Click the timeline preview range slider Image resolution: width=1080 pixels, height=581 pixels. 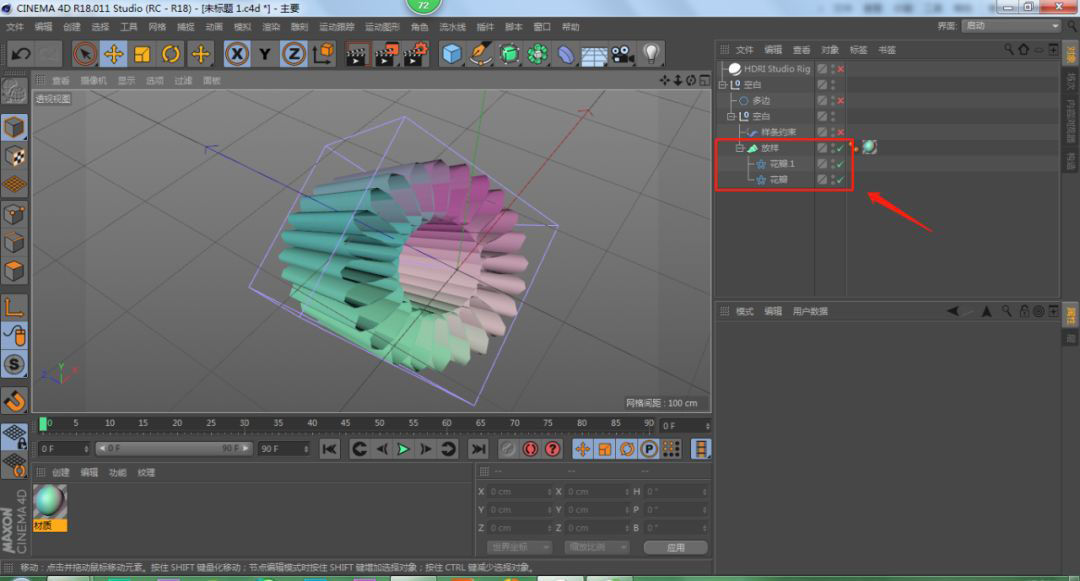coord(174,448)
